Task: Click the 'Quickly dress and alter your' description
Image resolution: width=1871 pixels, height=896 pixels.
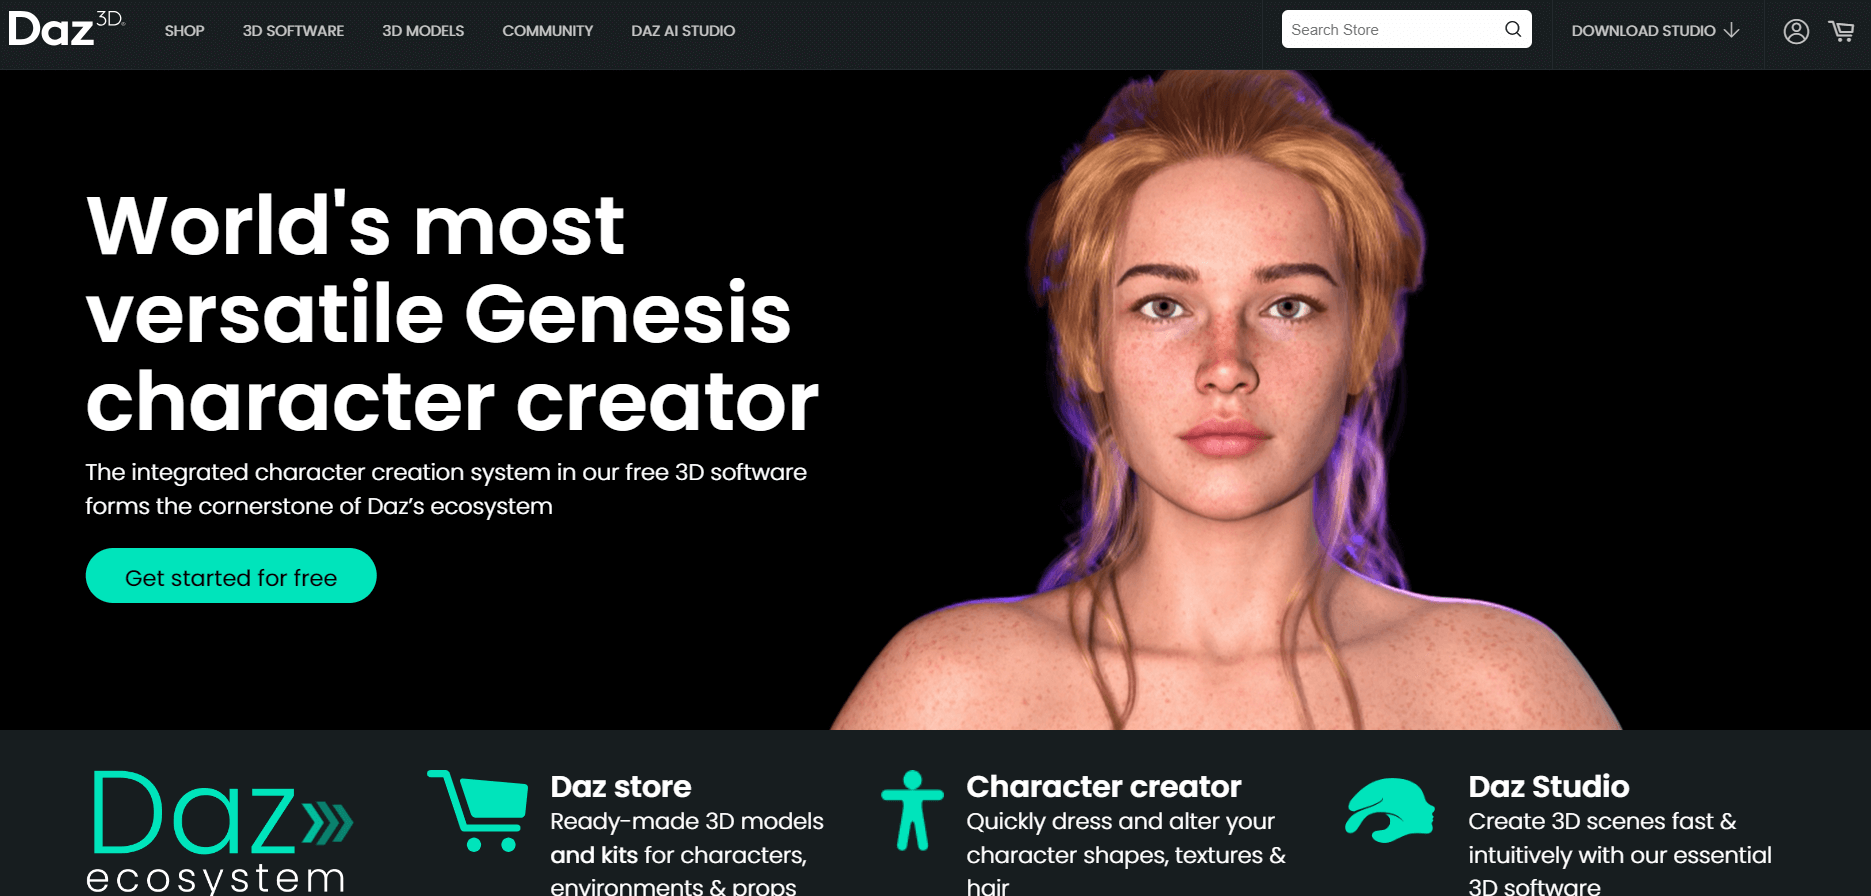Action: click(1126, 855)
